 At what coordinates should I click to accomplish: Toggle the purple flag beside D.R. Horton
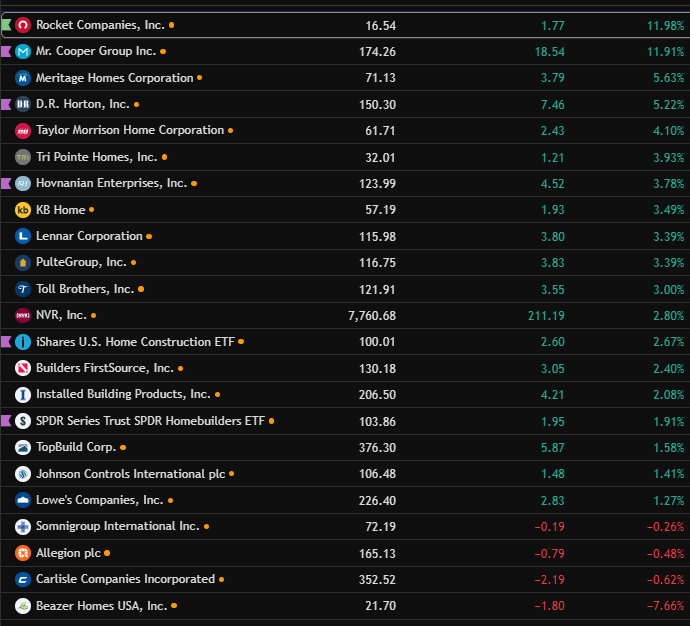click(6, 104)
